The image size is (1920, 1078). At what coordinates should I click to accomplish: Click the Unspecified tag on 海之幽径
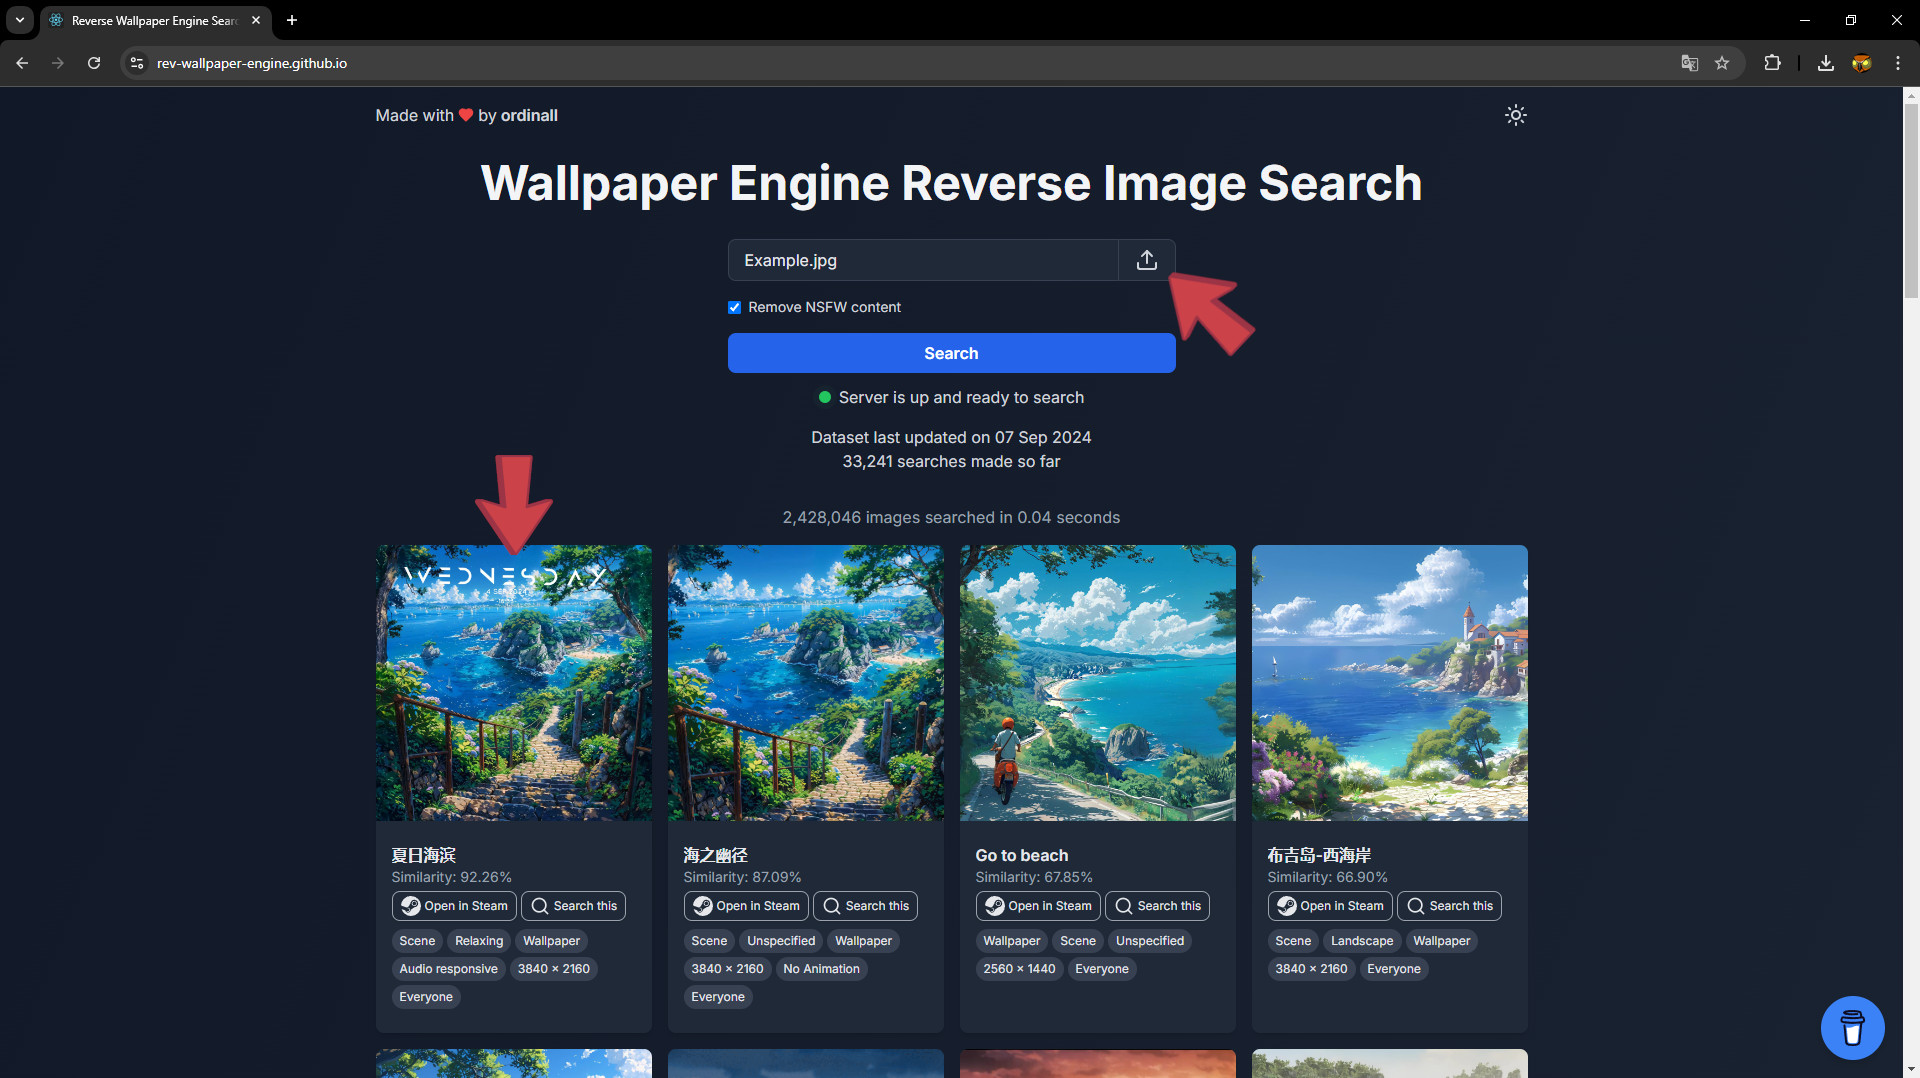click(781, 941)
